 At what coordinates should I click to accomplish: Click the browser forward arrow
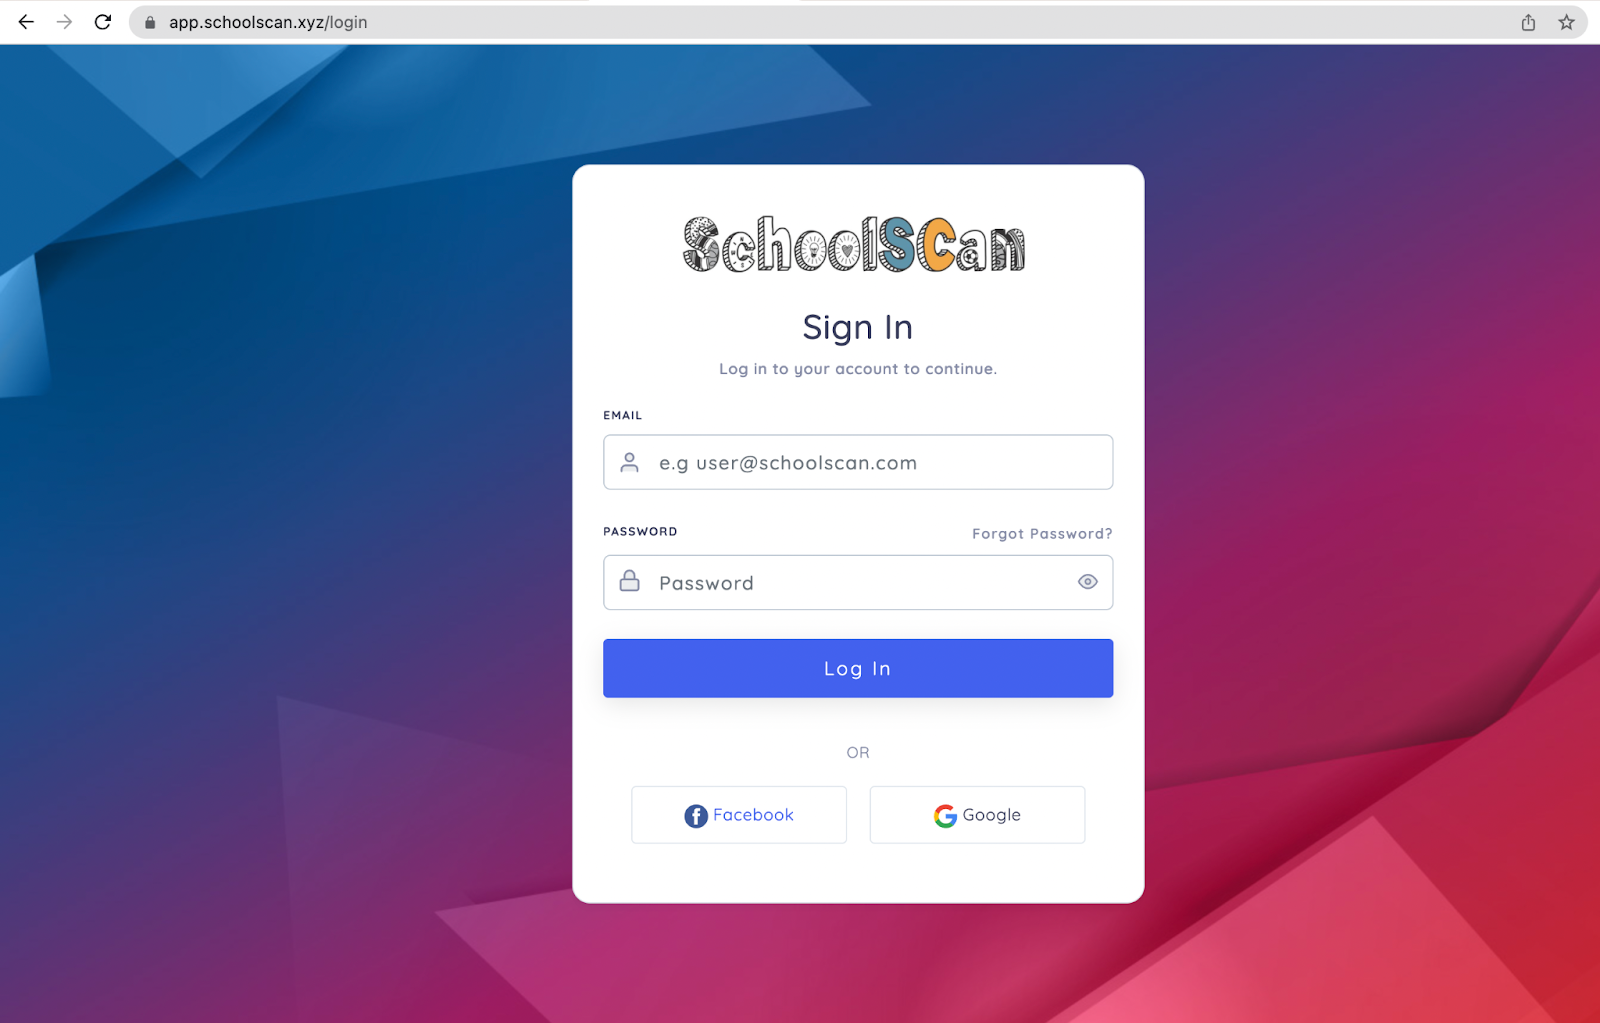point(64,22)
